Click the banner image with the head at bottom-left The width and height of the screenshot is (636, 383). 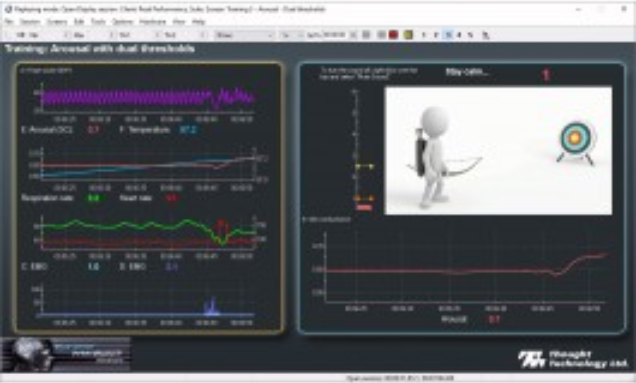[x=66, y=355]
